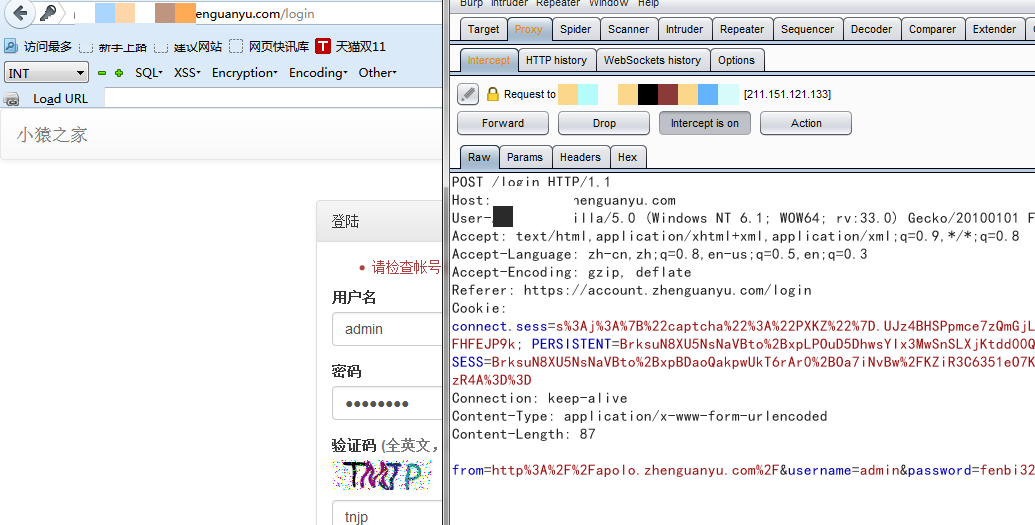
Task: Click the password field with dots
Action: pyautogui.click(x=387, y=403)
